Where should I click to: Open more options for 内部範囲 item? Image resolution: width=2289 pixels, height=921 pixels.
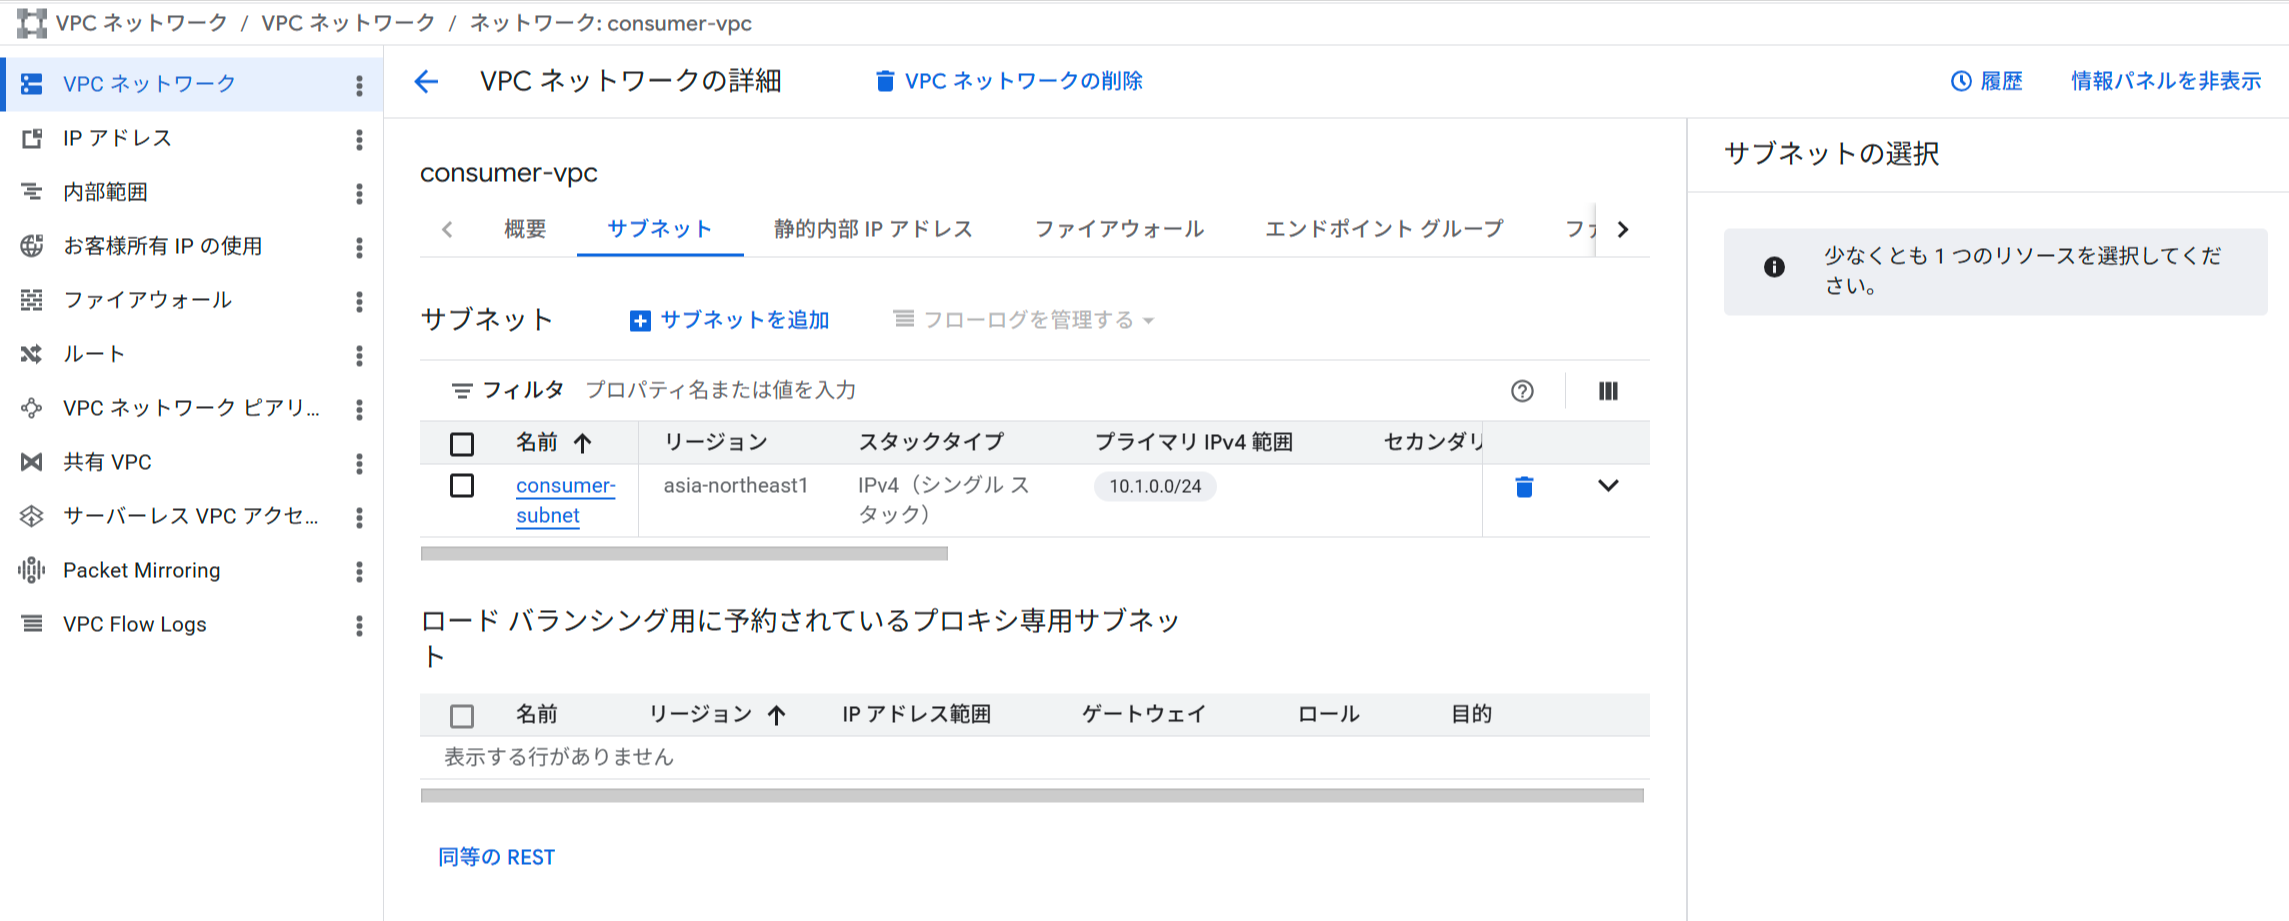click(x=359, y=194)
